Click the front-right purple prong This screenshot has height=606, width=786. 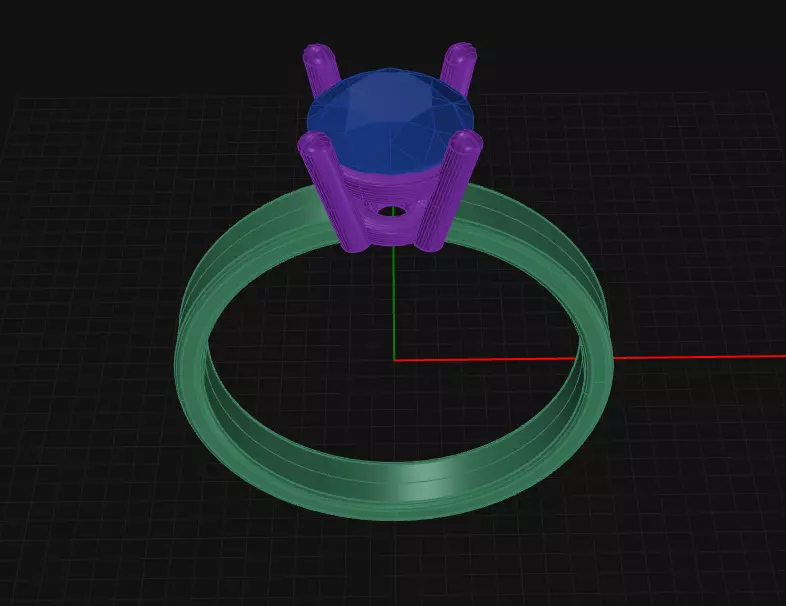[449, 190]
